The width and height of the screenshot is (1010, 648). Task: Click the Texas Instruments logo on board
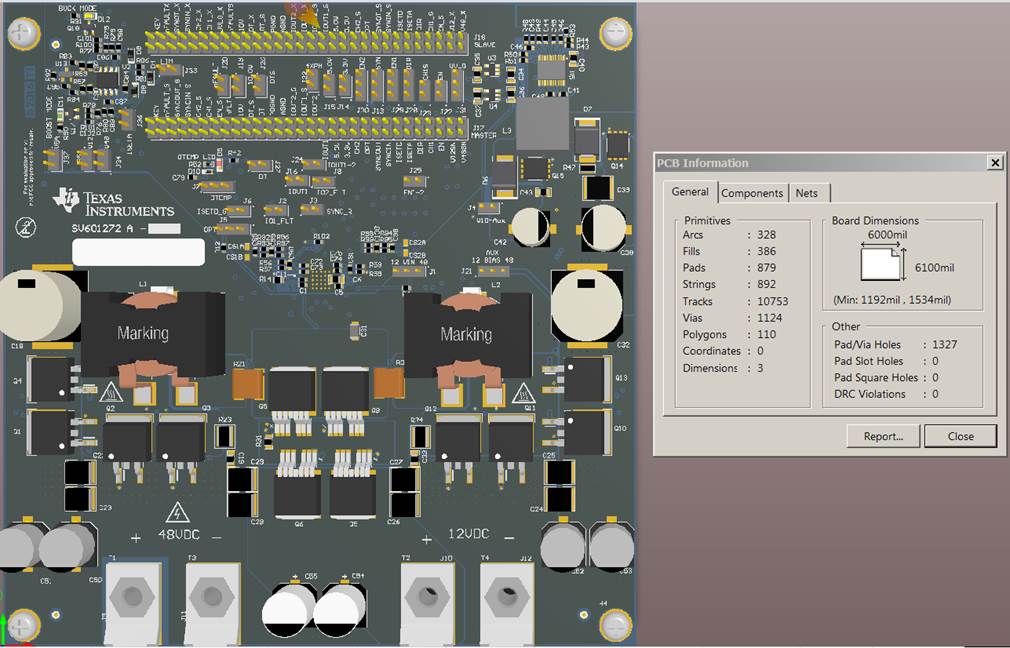[x=114, y=202]
